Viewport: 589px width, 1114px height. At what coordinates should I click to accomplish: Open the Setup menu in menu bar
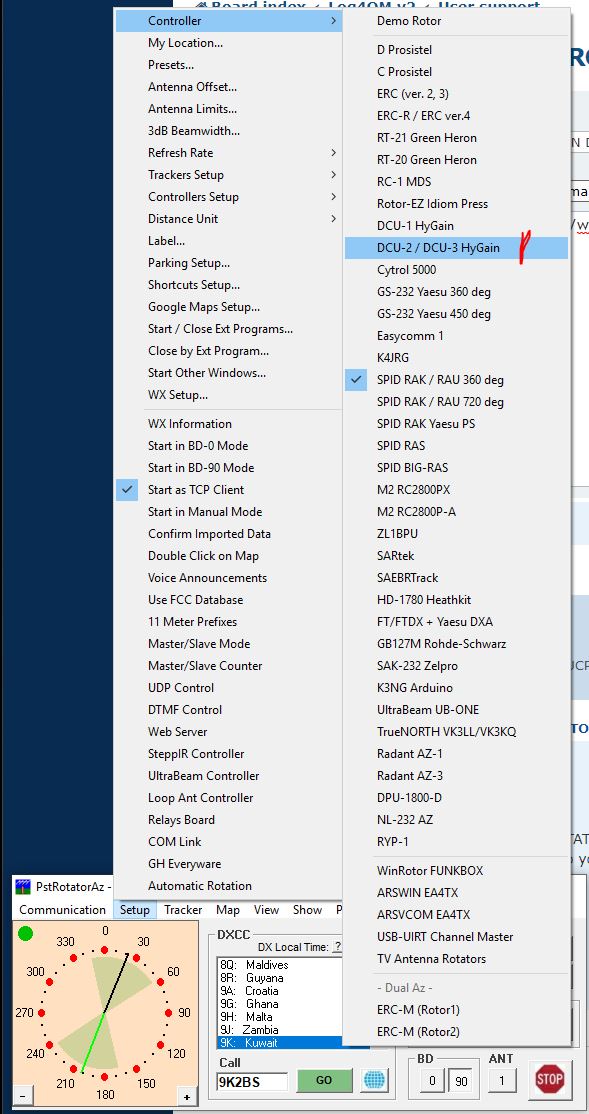(134, 909)
